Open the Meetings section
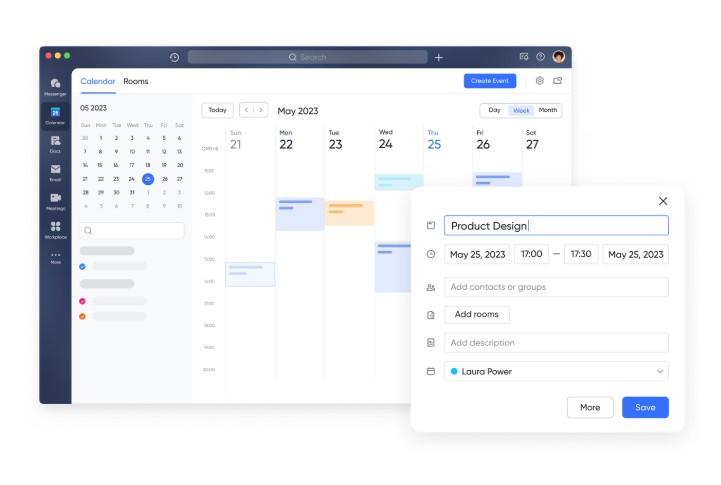 point(55,200)
